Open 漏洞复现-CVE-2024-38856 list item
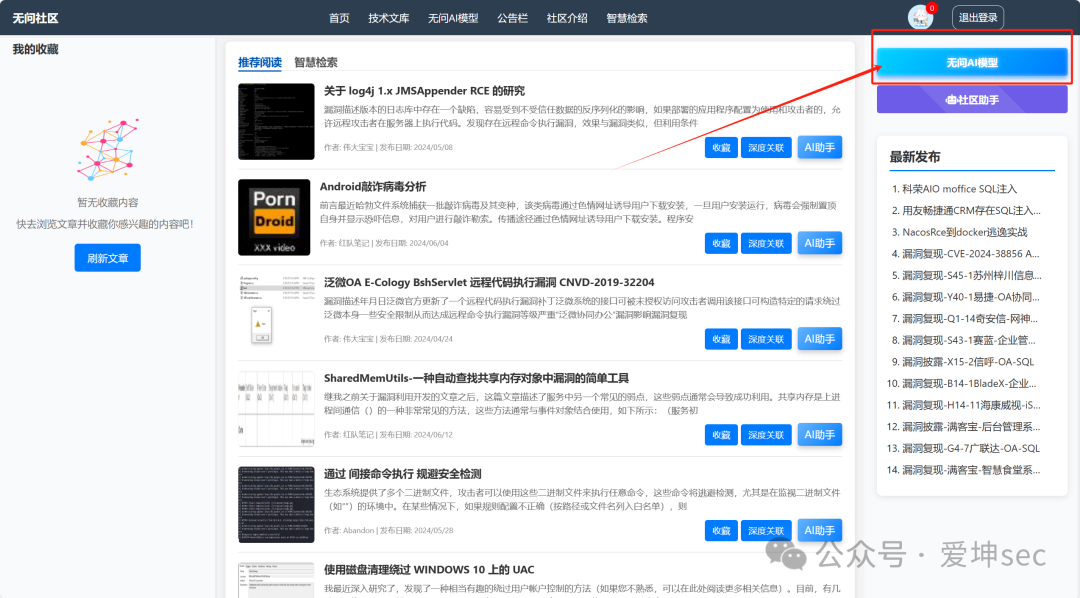The image size is (1080, 598). click(970, 254)
